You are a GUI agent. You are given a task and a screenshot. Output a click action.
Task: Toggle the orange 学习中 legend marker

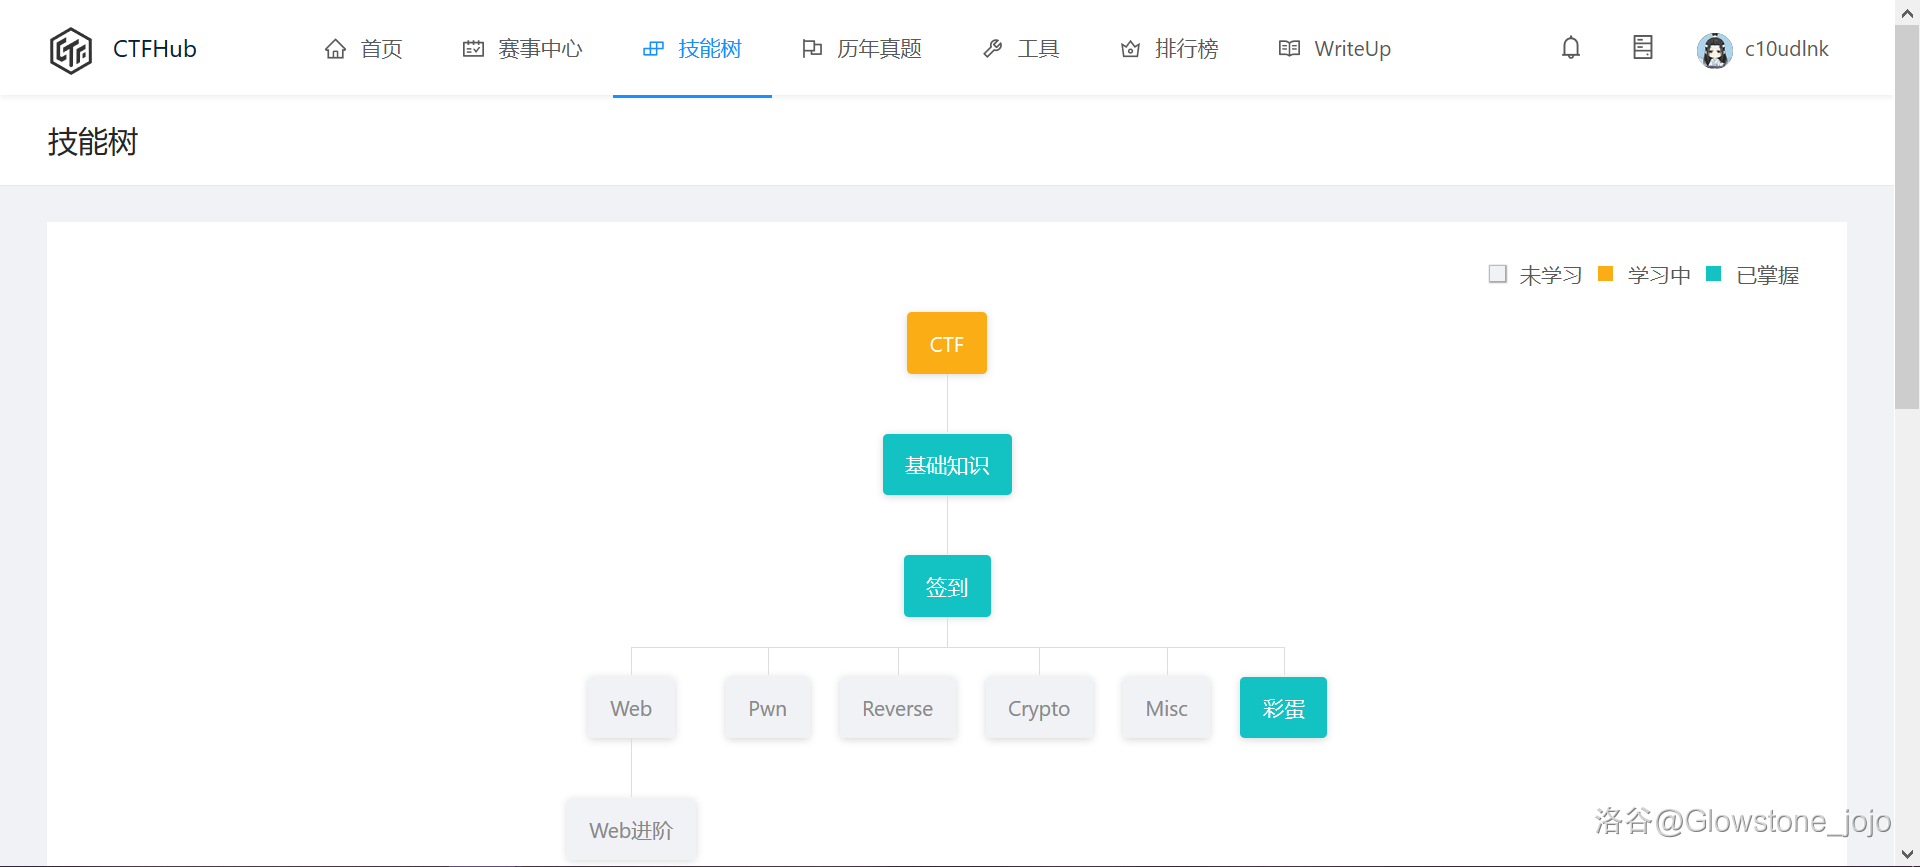pyautogui.click(x=1605, y=274)
